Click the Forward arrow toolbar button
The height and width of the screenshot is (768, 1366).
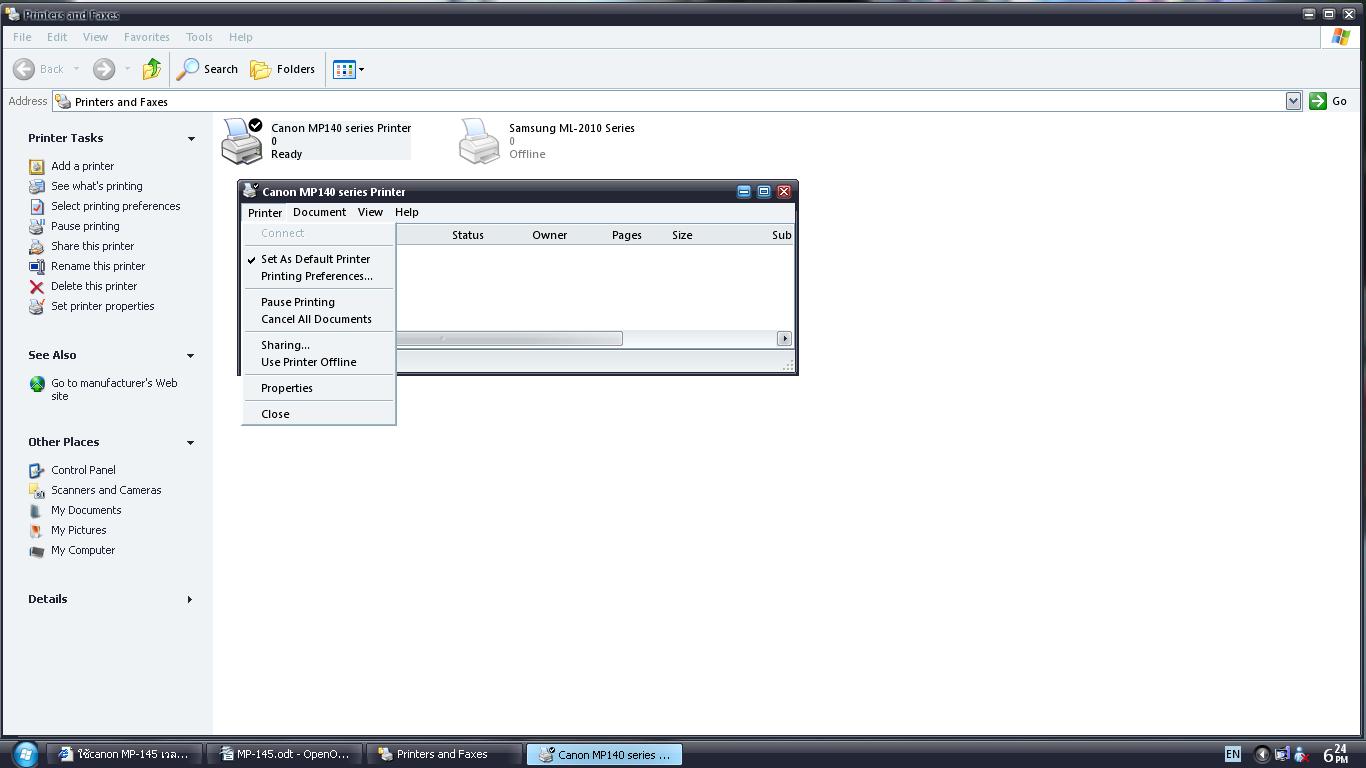104,69
